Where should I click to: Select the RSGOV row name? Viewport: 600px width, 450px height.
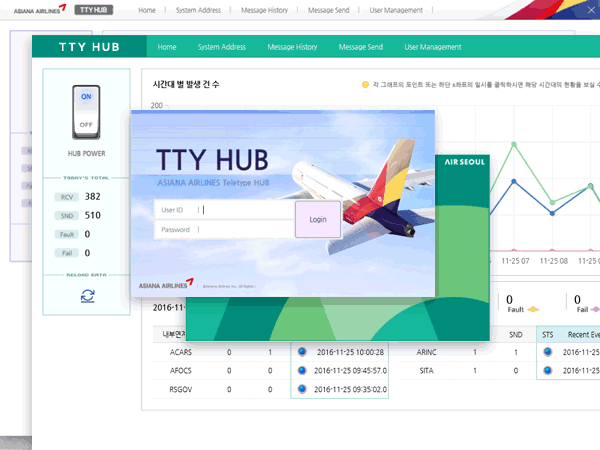pyautogui.click(x=181, y=390)
